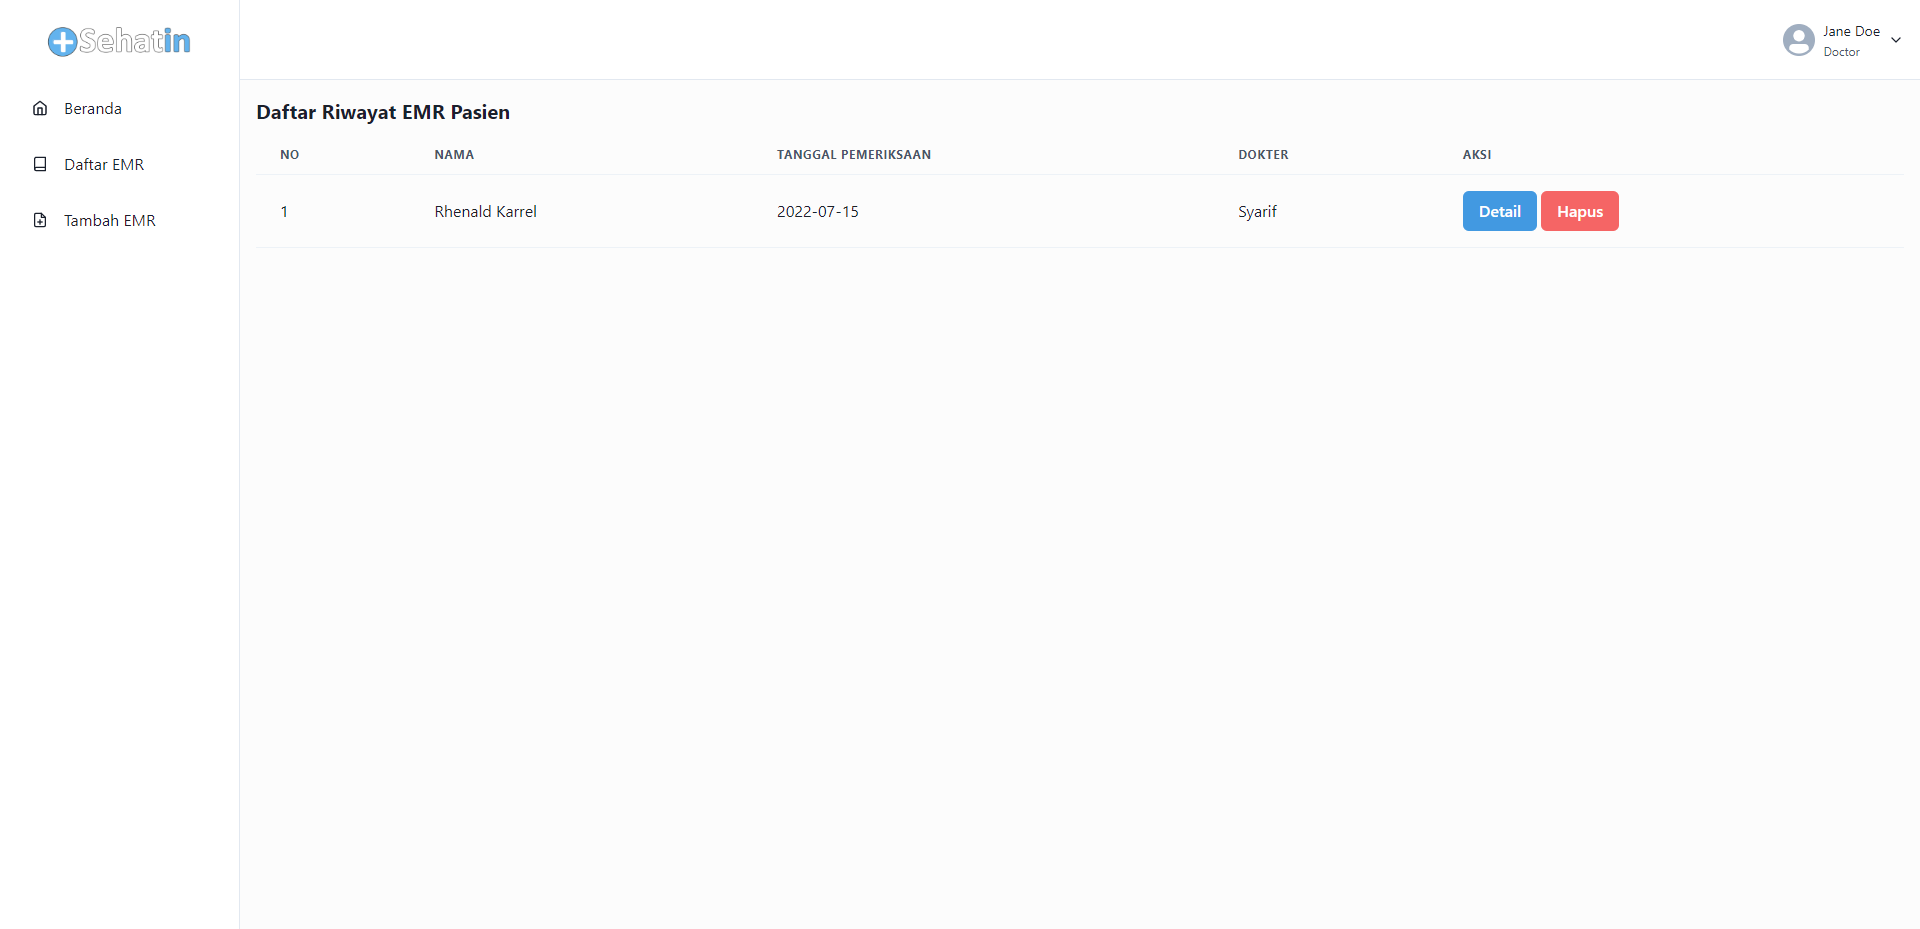The height and width of the screenshot is (929, 1920).
Task: Click the Beranda home icon
Action: 40,108
